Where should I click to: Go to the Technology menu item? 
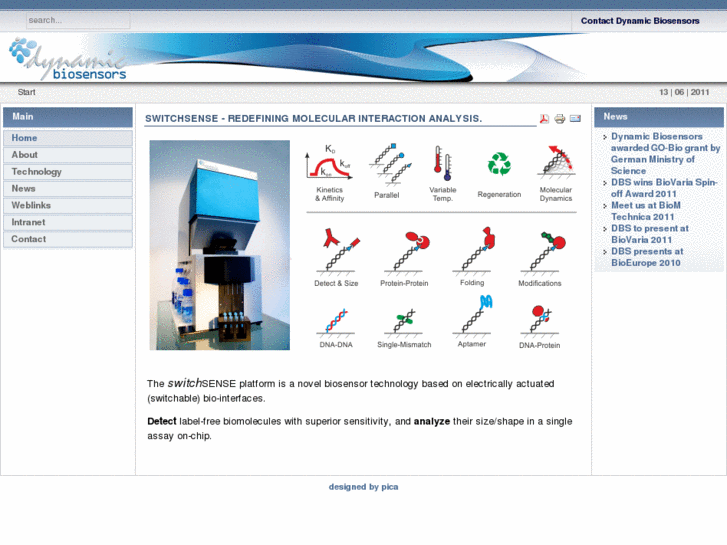(x=68, y=172)
